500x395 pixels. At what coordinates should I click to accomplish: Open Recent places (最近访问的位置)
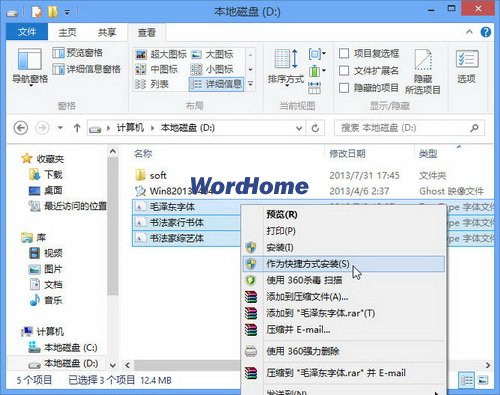tap(68, 206)
